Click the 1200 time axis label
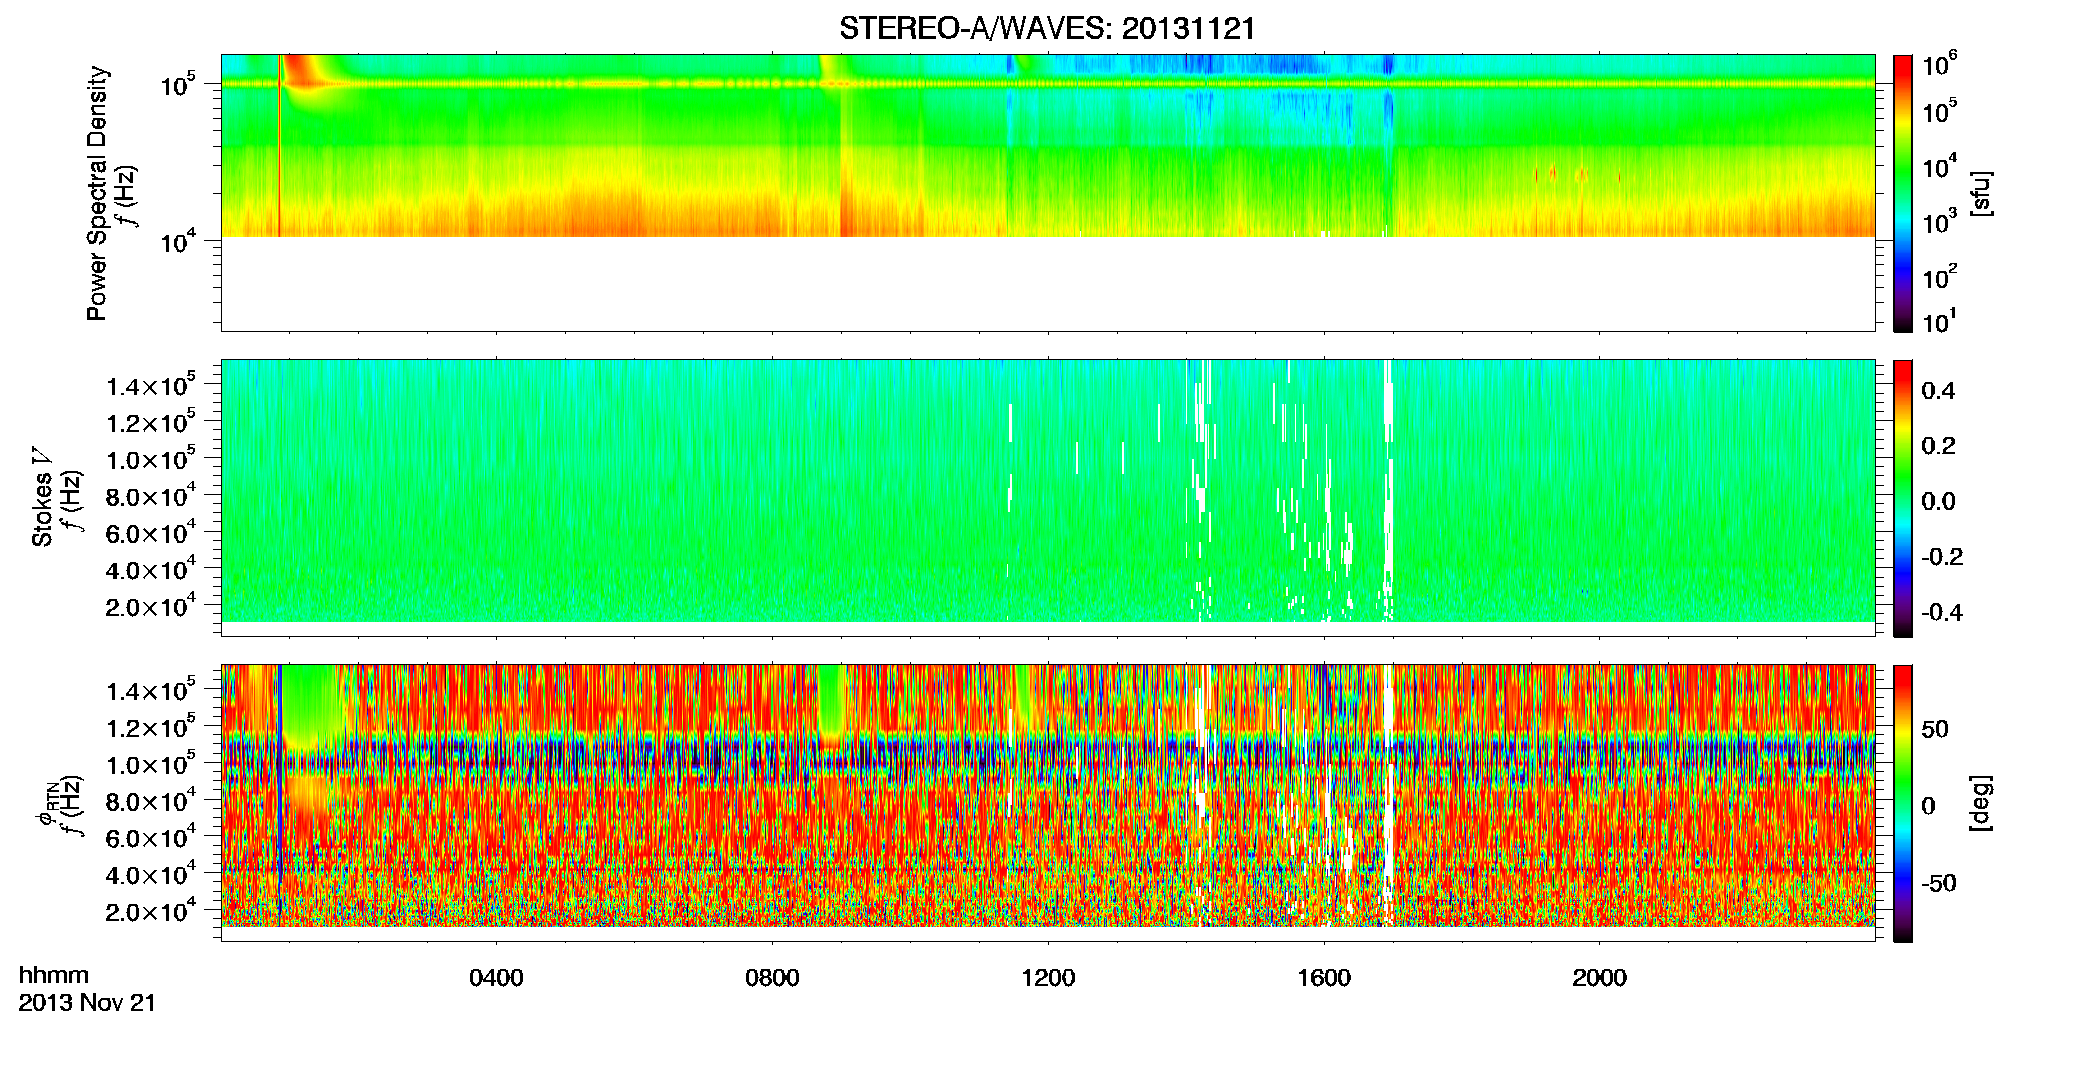Viewport: 2096px width, 1080px height. (x=1048, y=978)
